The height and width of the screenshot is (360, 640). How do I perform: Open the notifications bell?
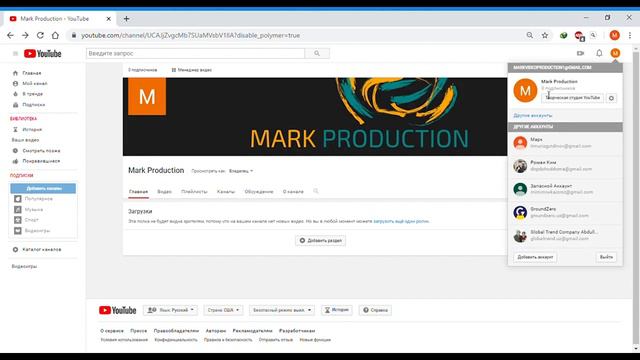click(x=599, y=53)
